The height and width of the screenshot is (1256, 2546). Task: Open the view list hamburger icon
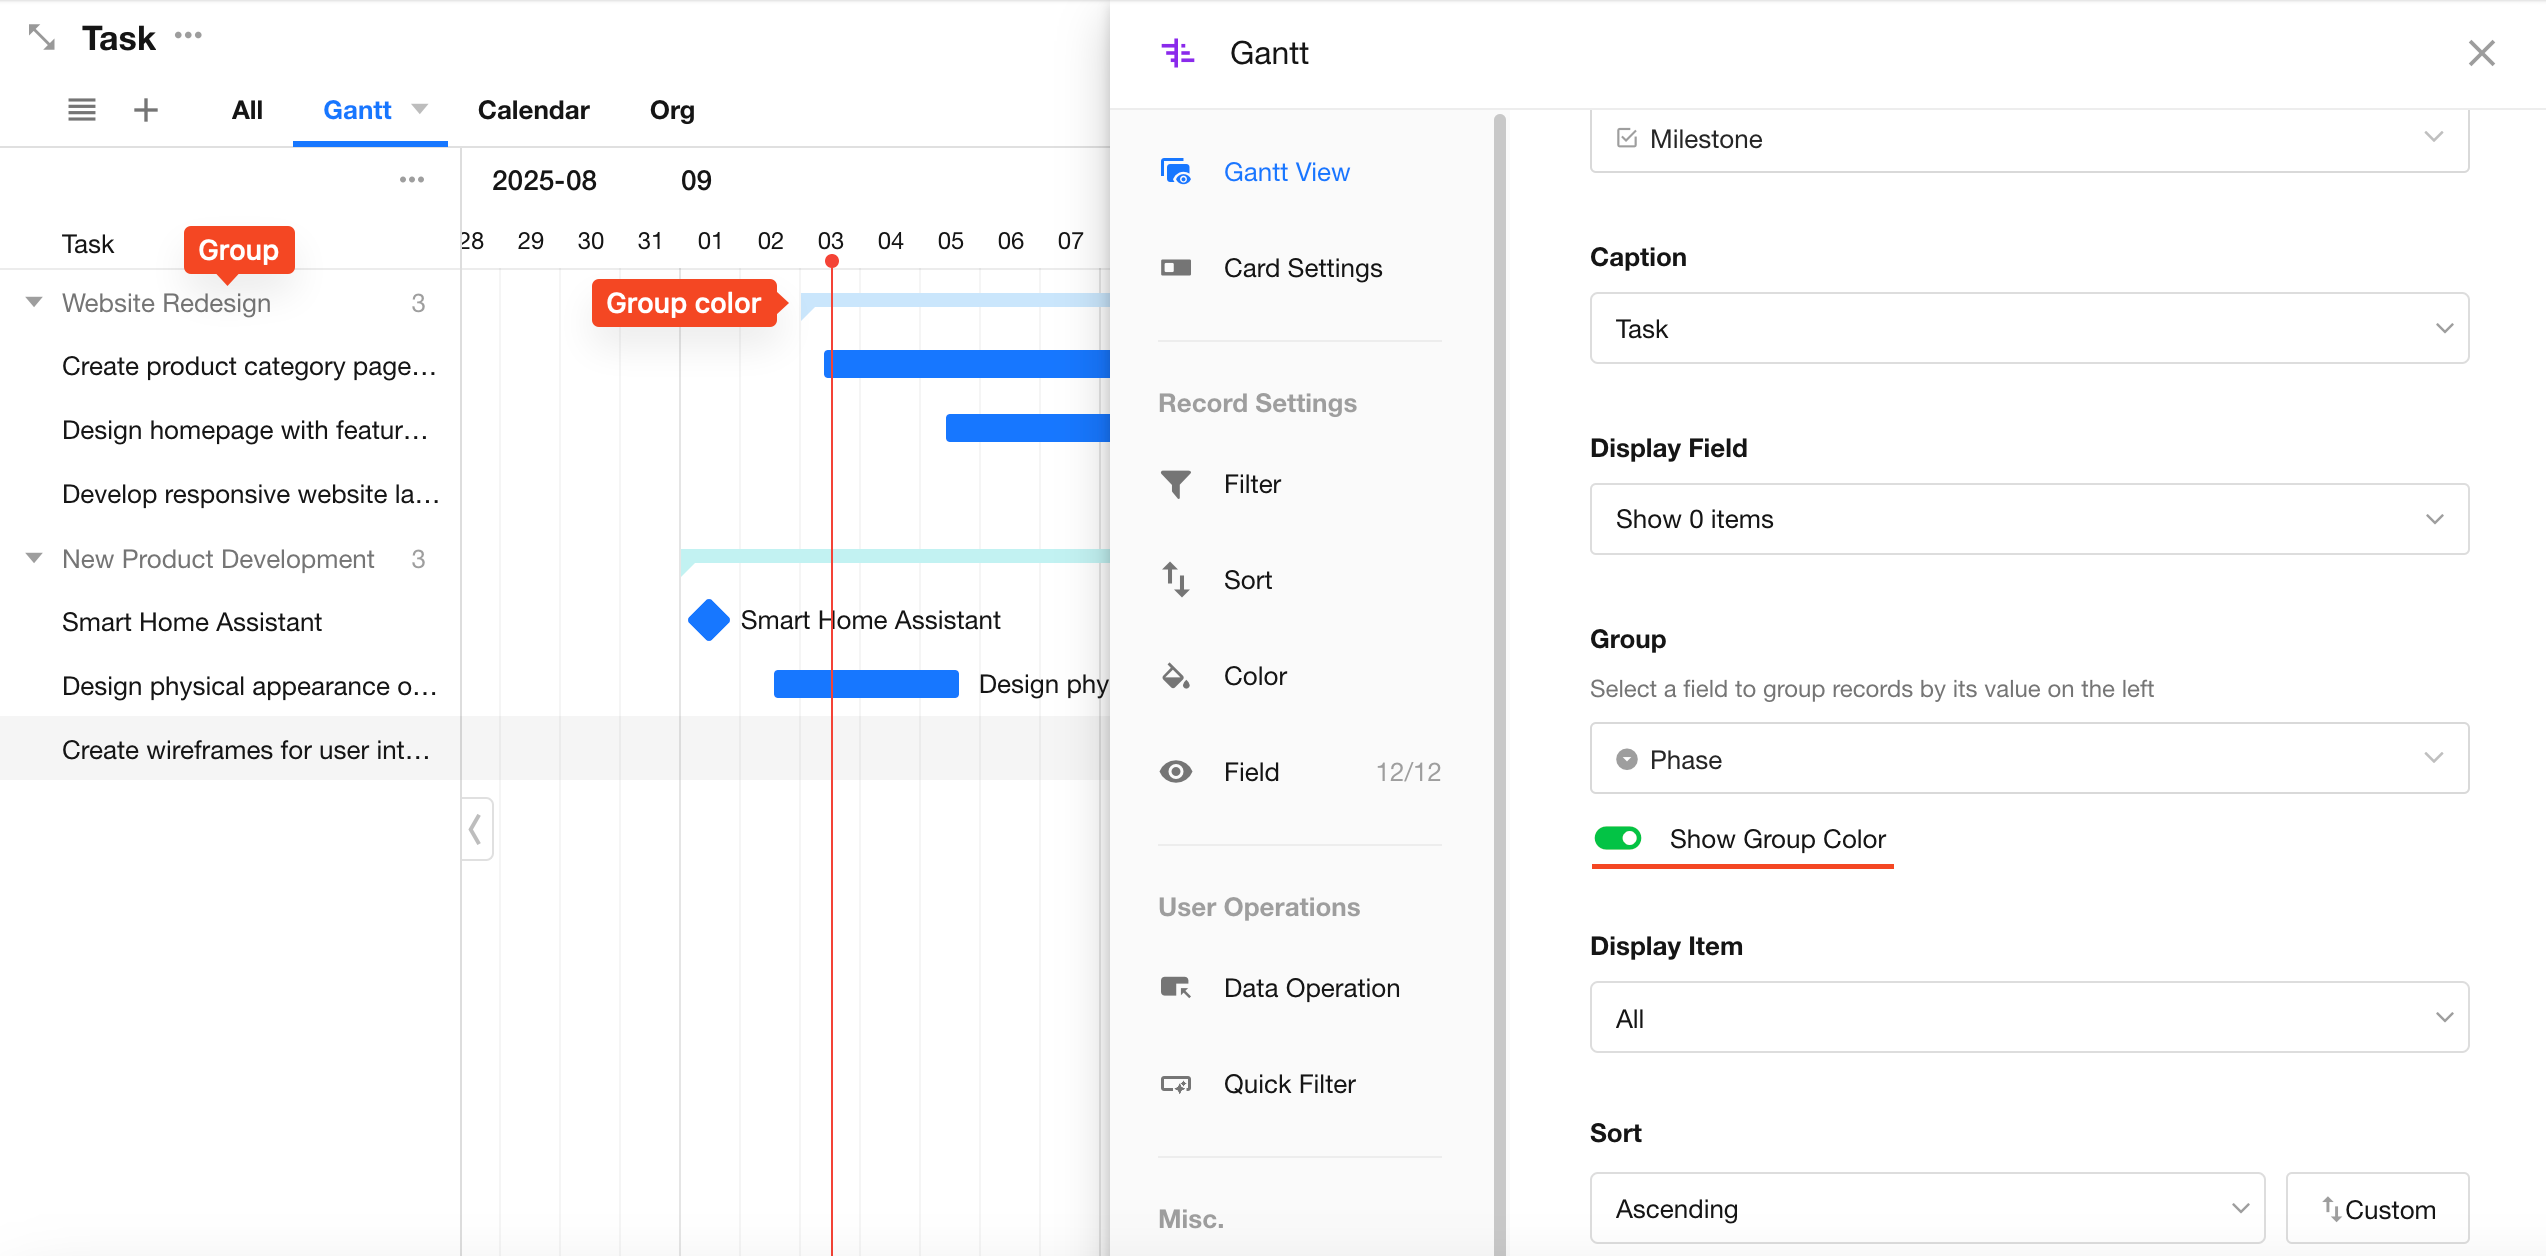(82, 110)
